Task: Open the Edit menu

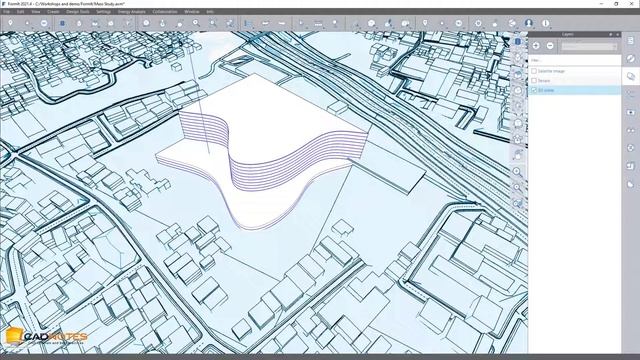Action: click(x=20, y=12)
